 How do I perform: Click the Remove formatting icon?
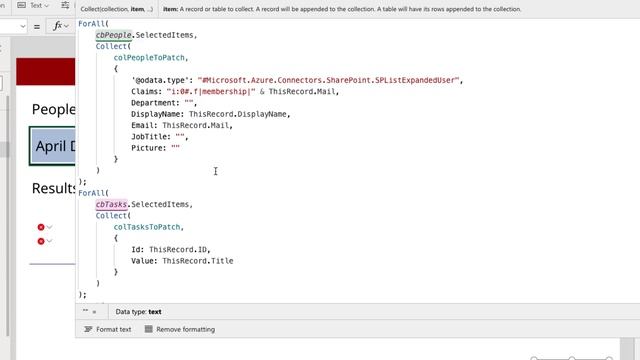148,329
